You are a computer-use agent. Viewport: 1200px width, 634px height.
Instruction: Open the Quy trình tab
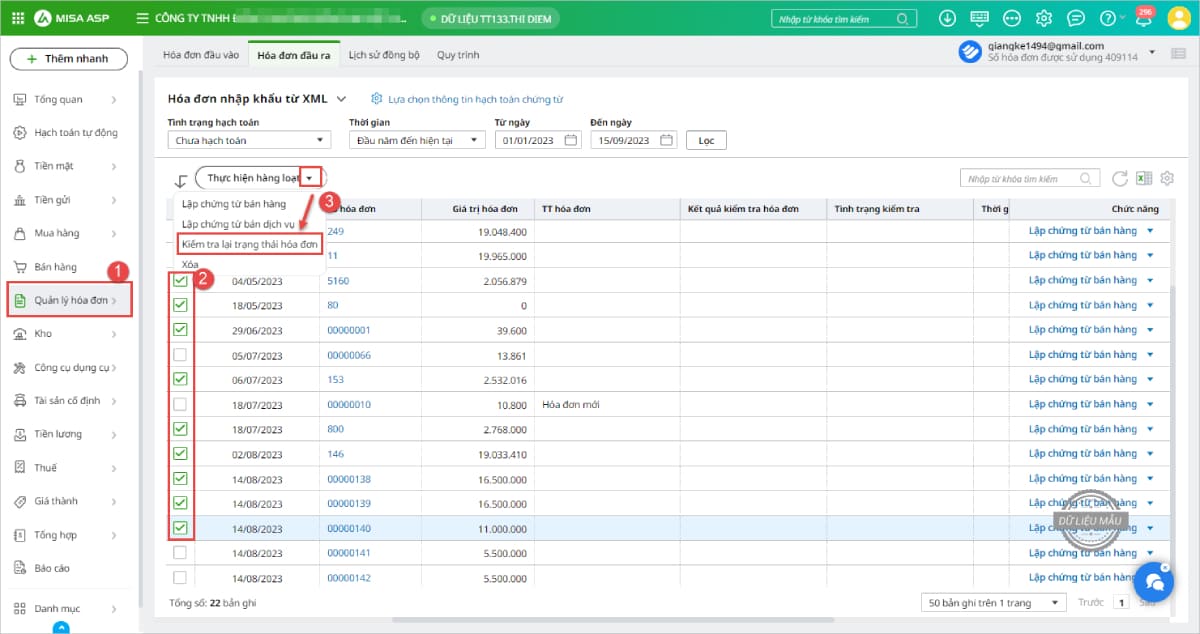pos(458,55)
